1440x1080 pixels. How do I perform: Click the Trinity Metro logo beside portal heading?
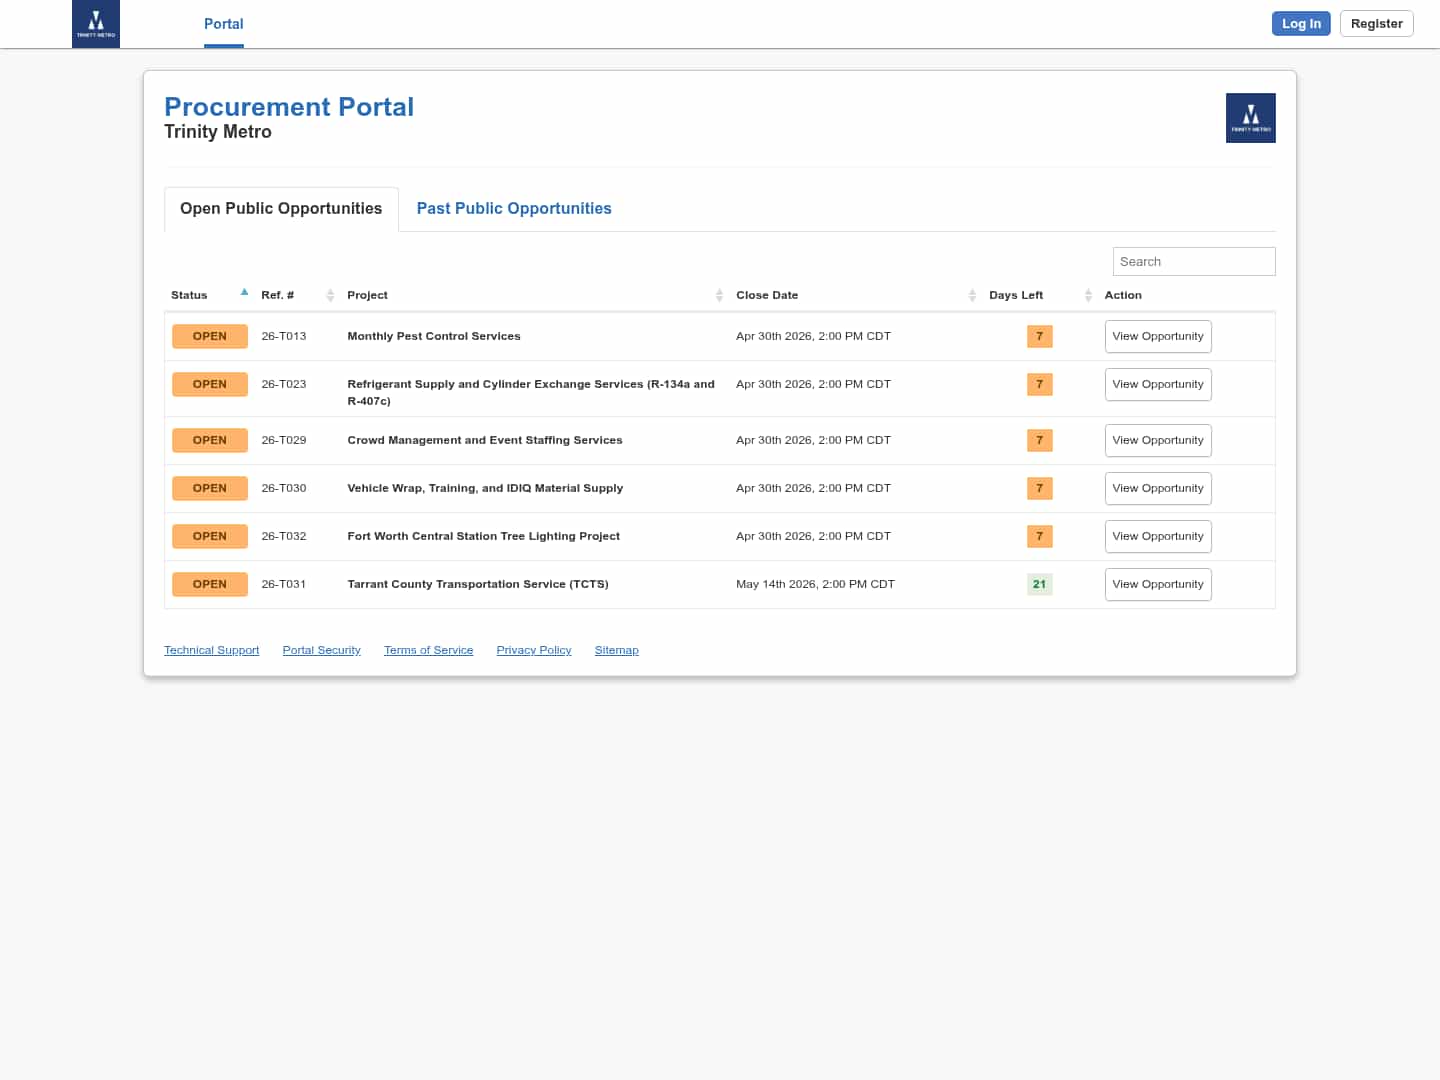click(1250, 118)
